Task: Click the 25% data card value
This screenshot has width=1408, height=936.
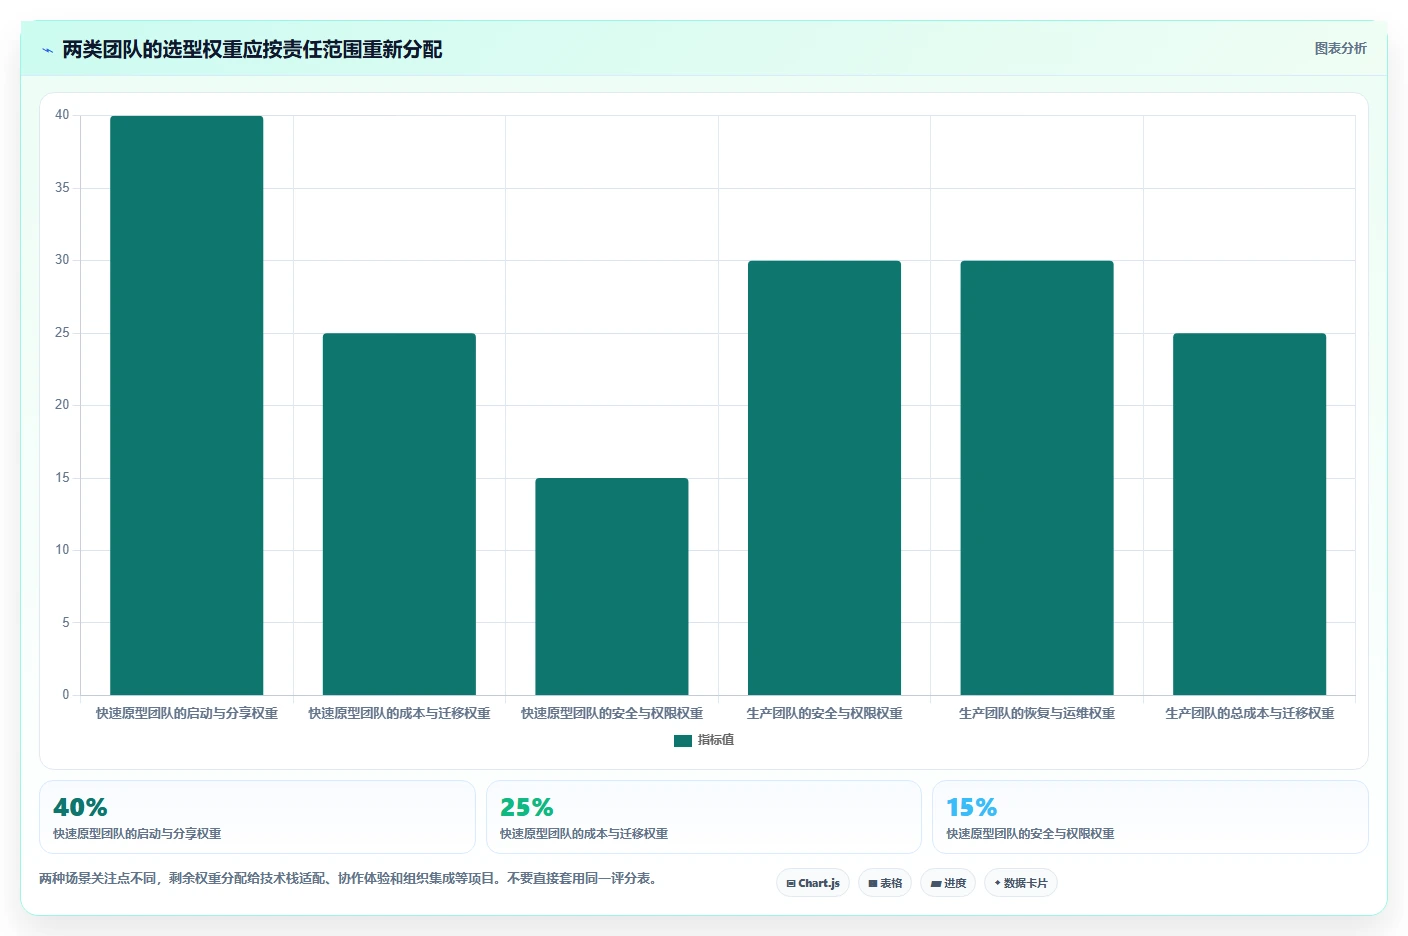Action: coord(527,807)
